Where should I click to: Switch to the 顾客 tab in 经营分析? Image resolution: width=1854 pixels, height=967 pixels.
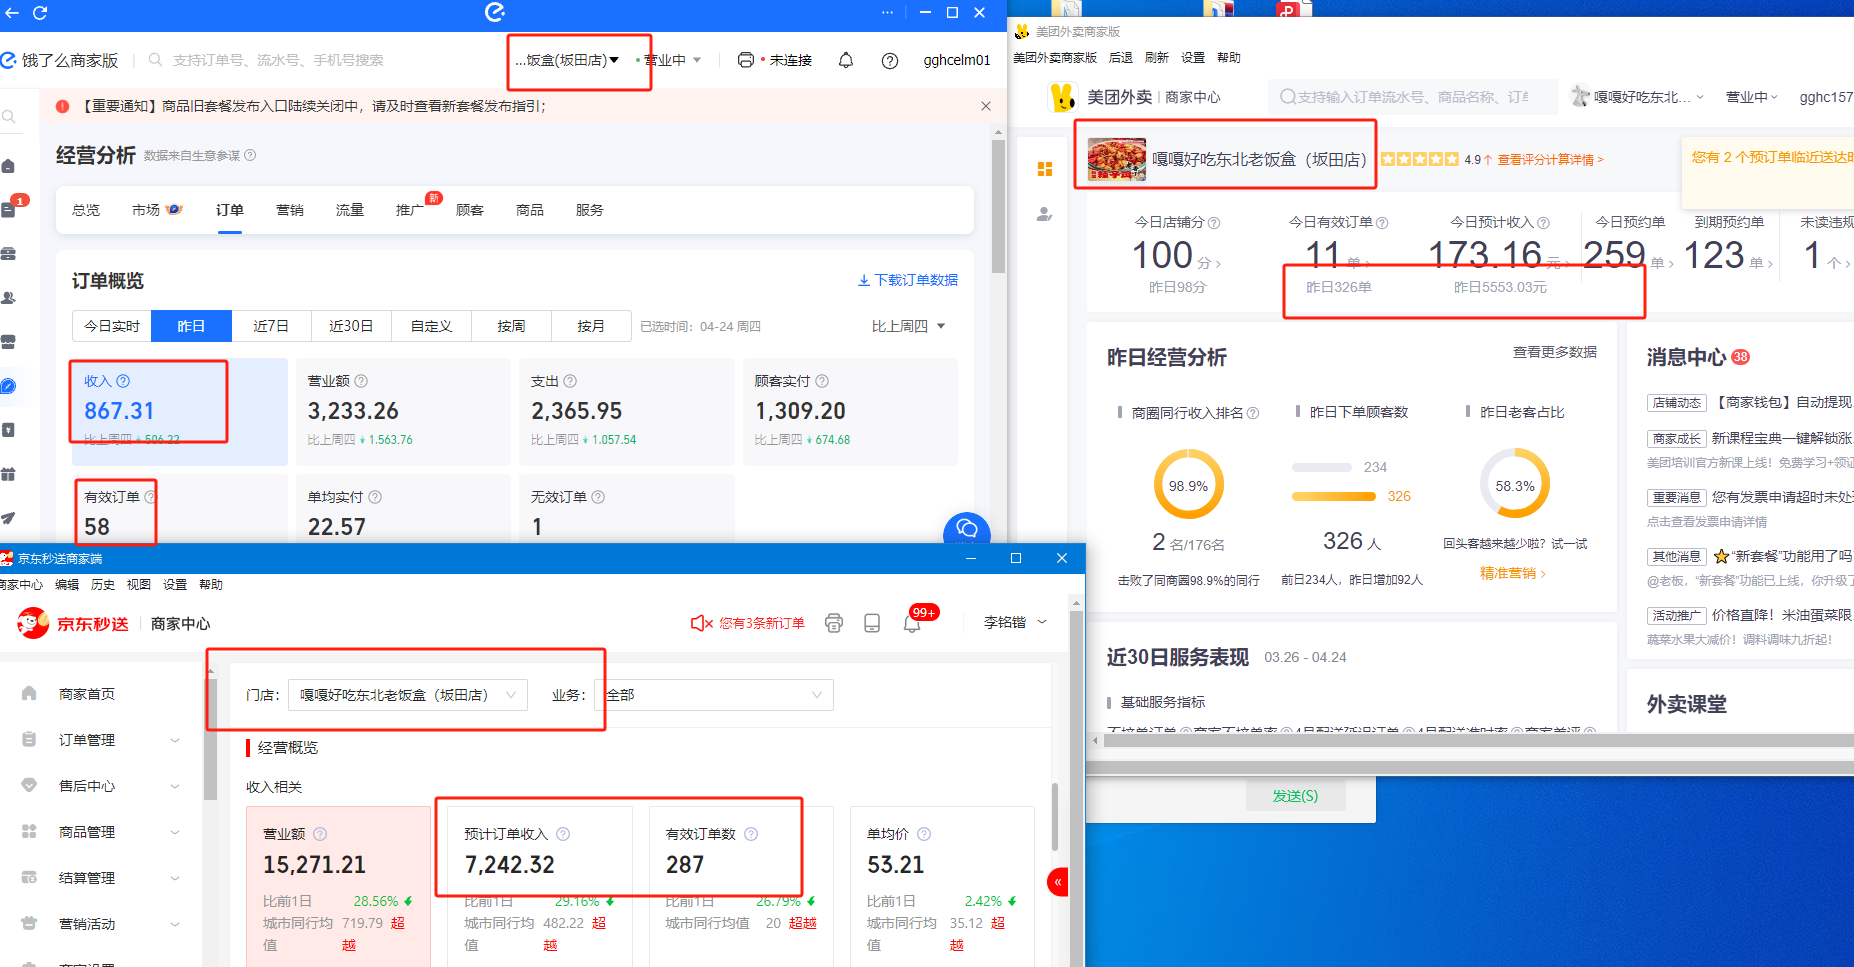(470, 210)
